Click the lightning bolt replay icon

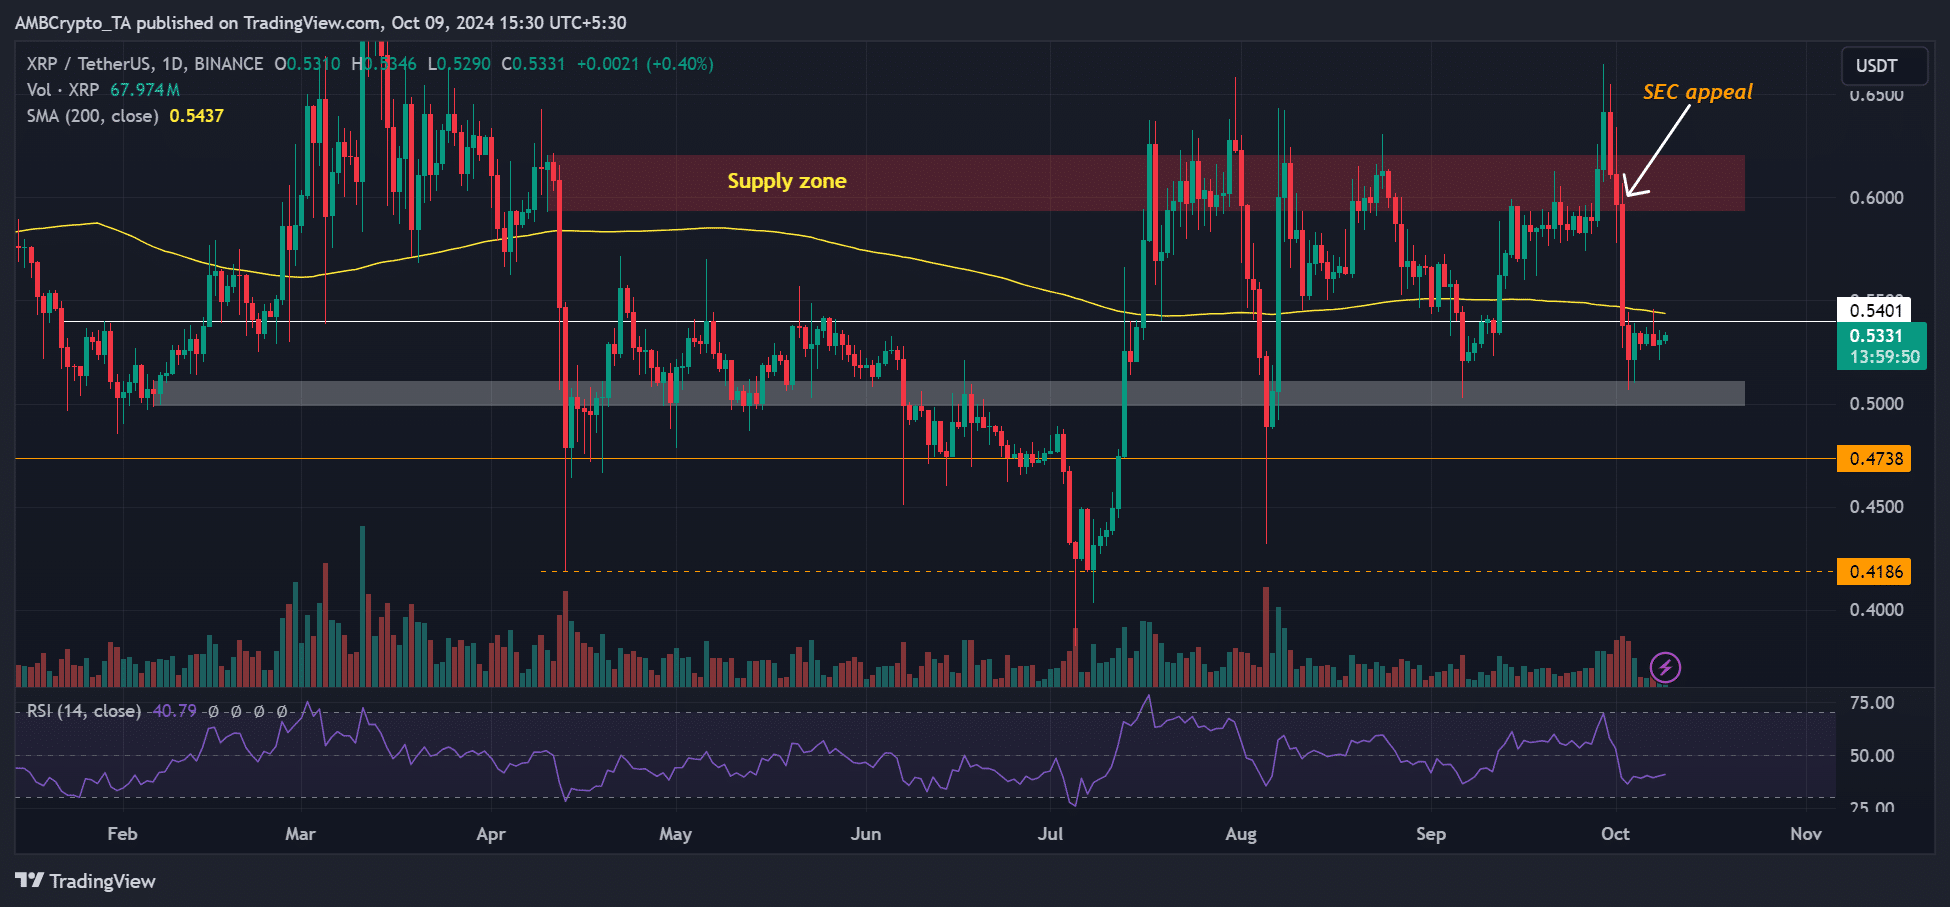pos(1665,667)
